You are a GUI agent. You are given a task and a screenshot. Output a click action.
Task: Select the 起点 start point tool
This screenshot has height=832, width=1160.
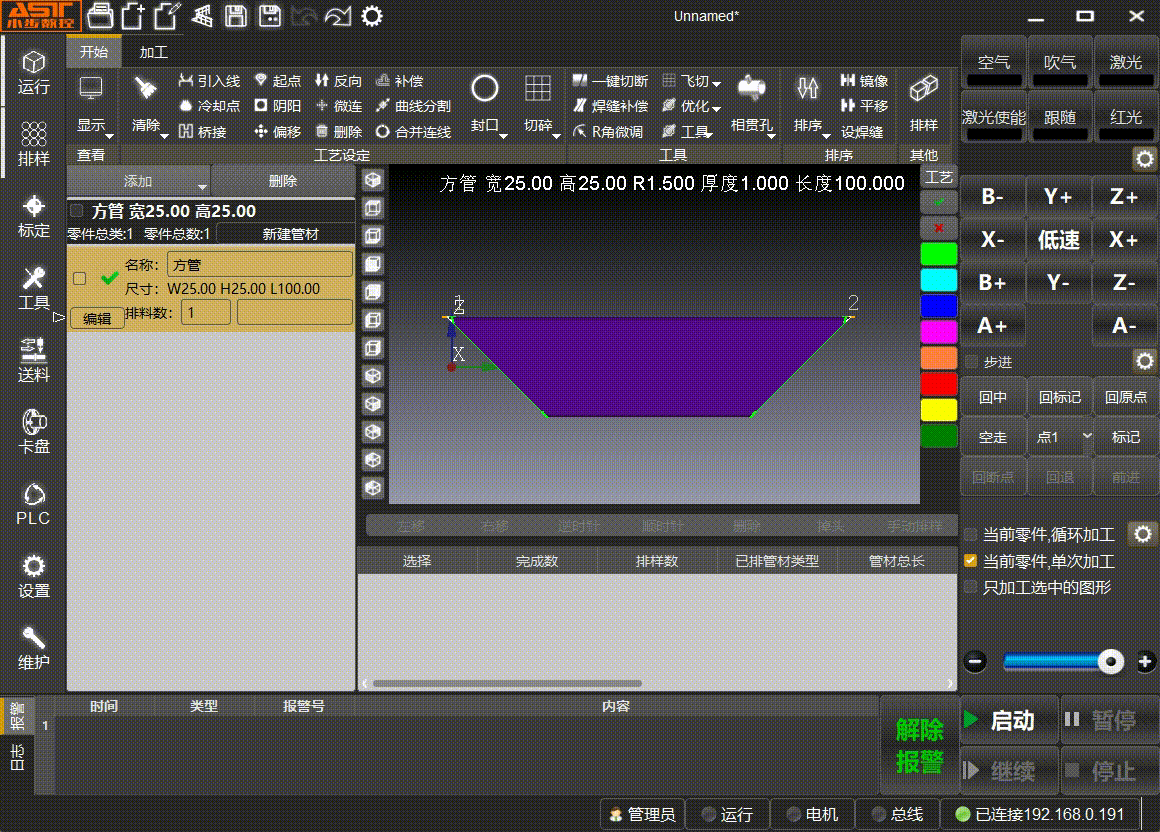[x=277, y=81]
